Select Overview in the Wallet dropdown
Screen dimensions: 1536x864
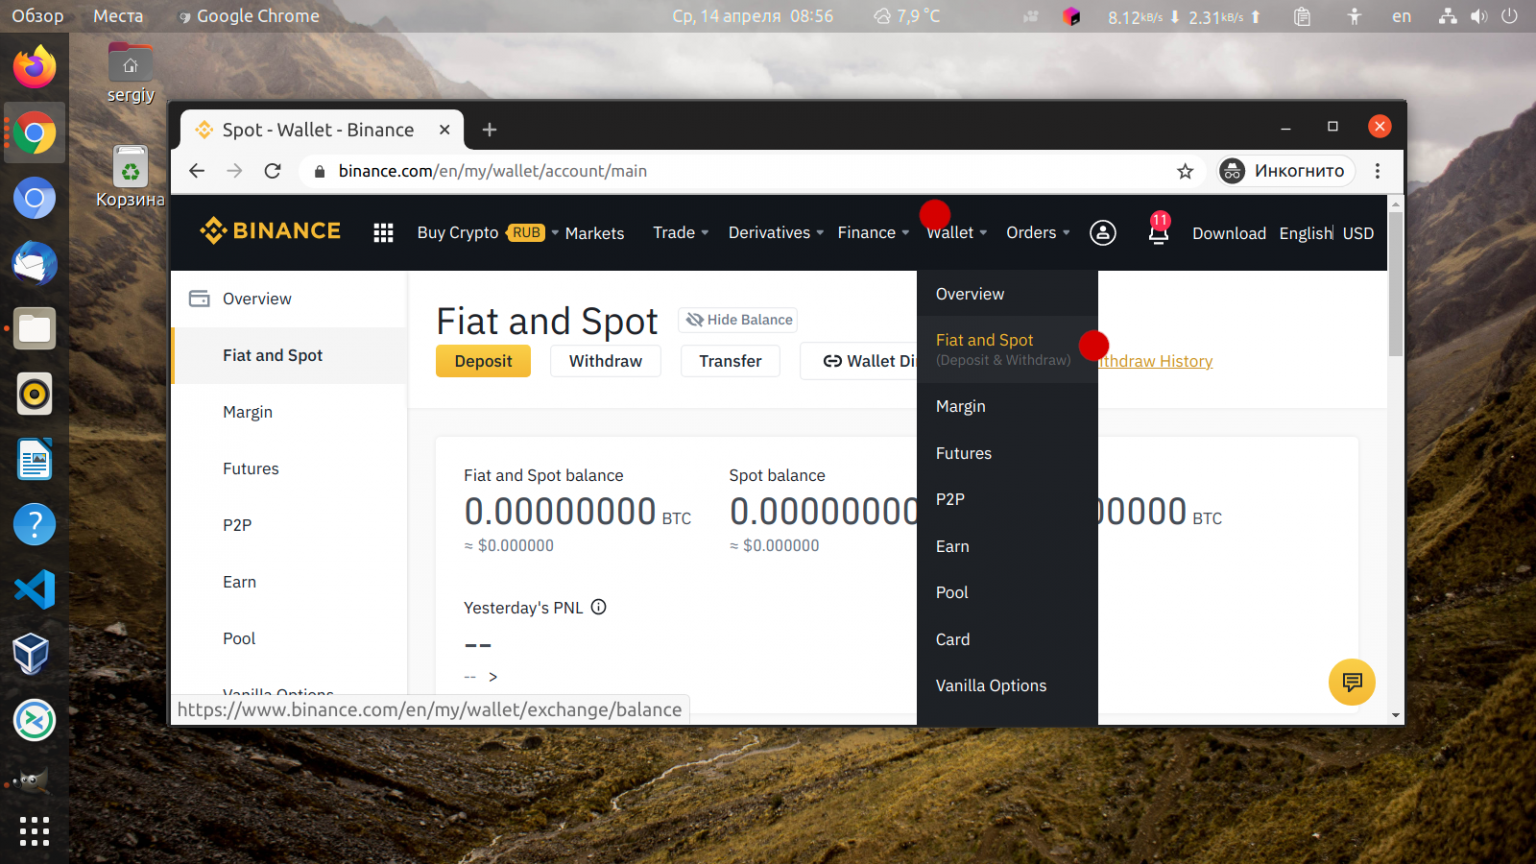click(x=1007, y=294)
